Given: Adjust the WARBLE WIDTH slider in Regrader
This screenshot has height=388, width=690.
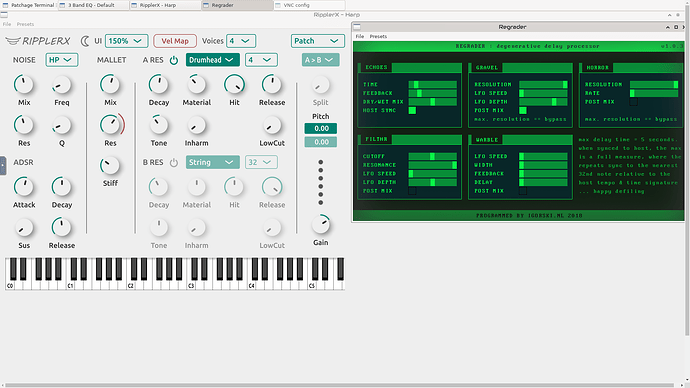Looking at the screenshot, I should coord(543,165).
